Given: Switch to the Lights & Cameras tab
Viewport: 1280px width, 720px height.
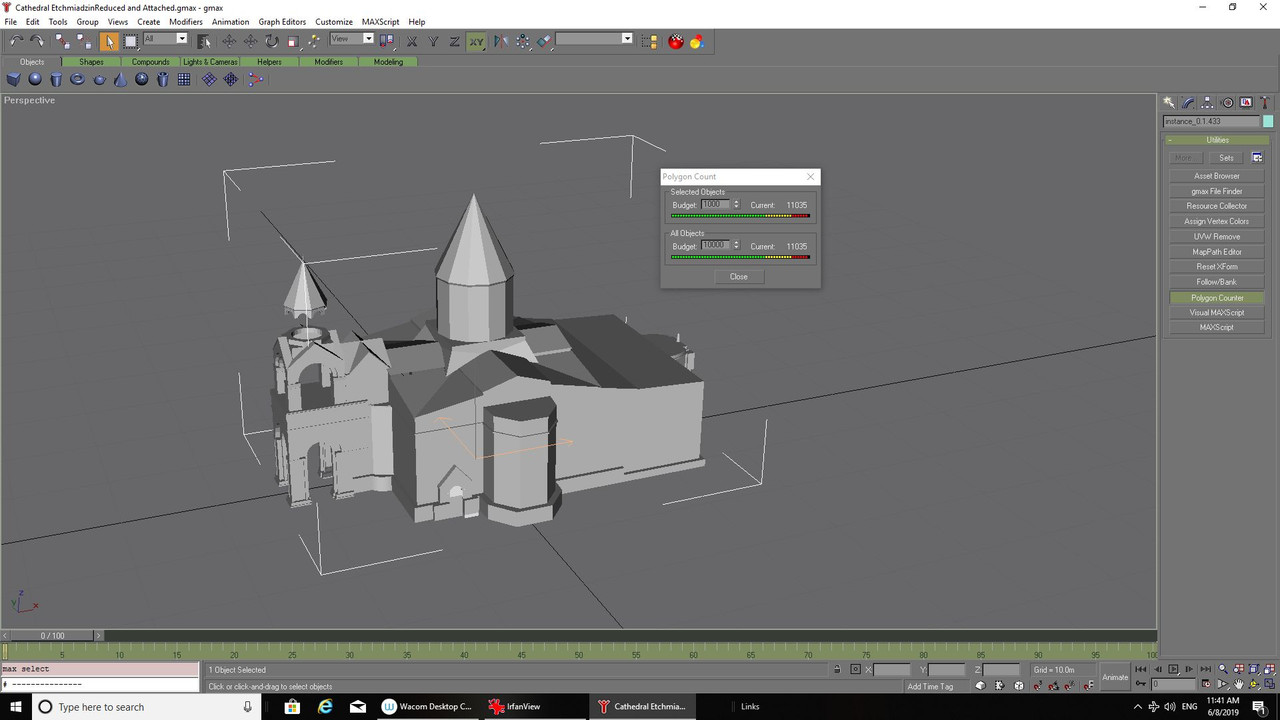Looking at the screenshot, I should tap(210, 62).
